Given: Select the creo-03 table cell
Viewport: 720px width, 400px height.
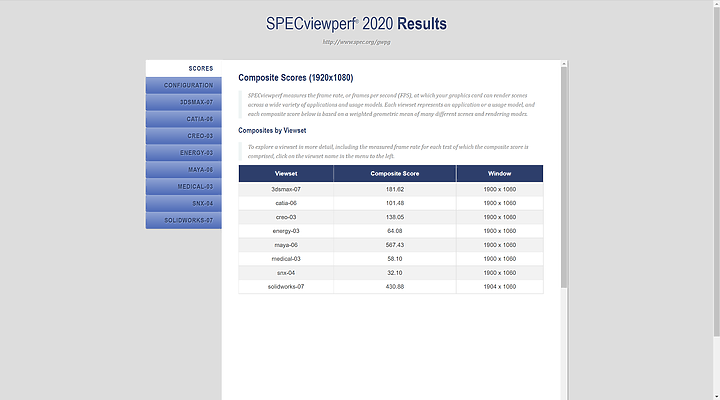Looking at the screenshot, I should click(286, 217).
